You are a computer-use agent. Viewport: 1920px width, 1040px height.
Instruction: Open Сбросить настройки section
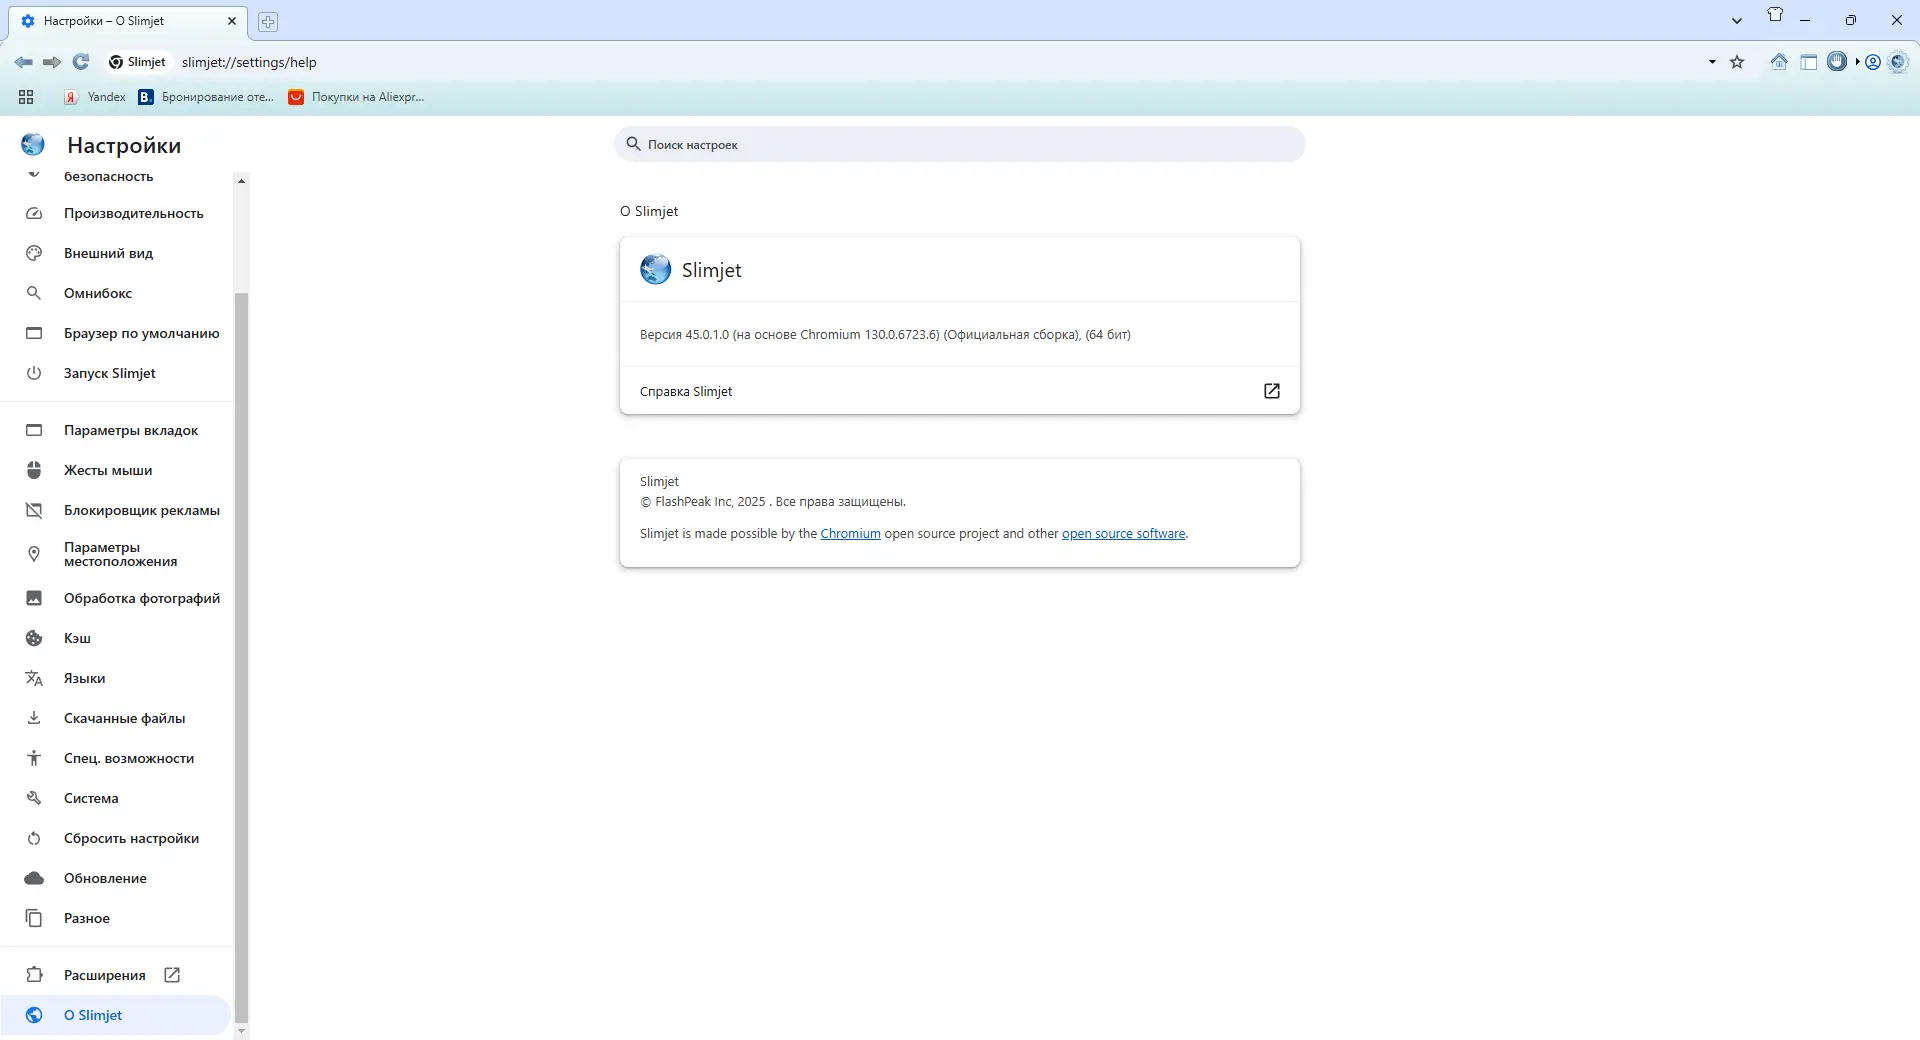click(116, 838)
